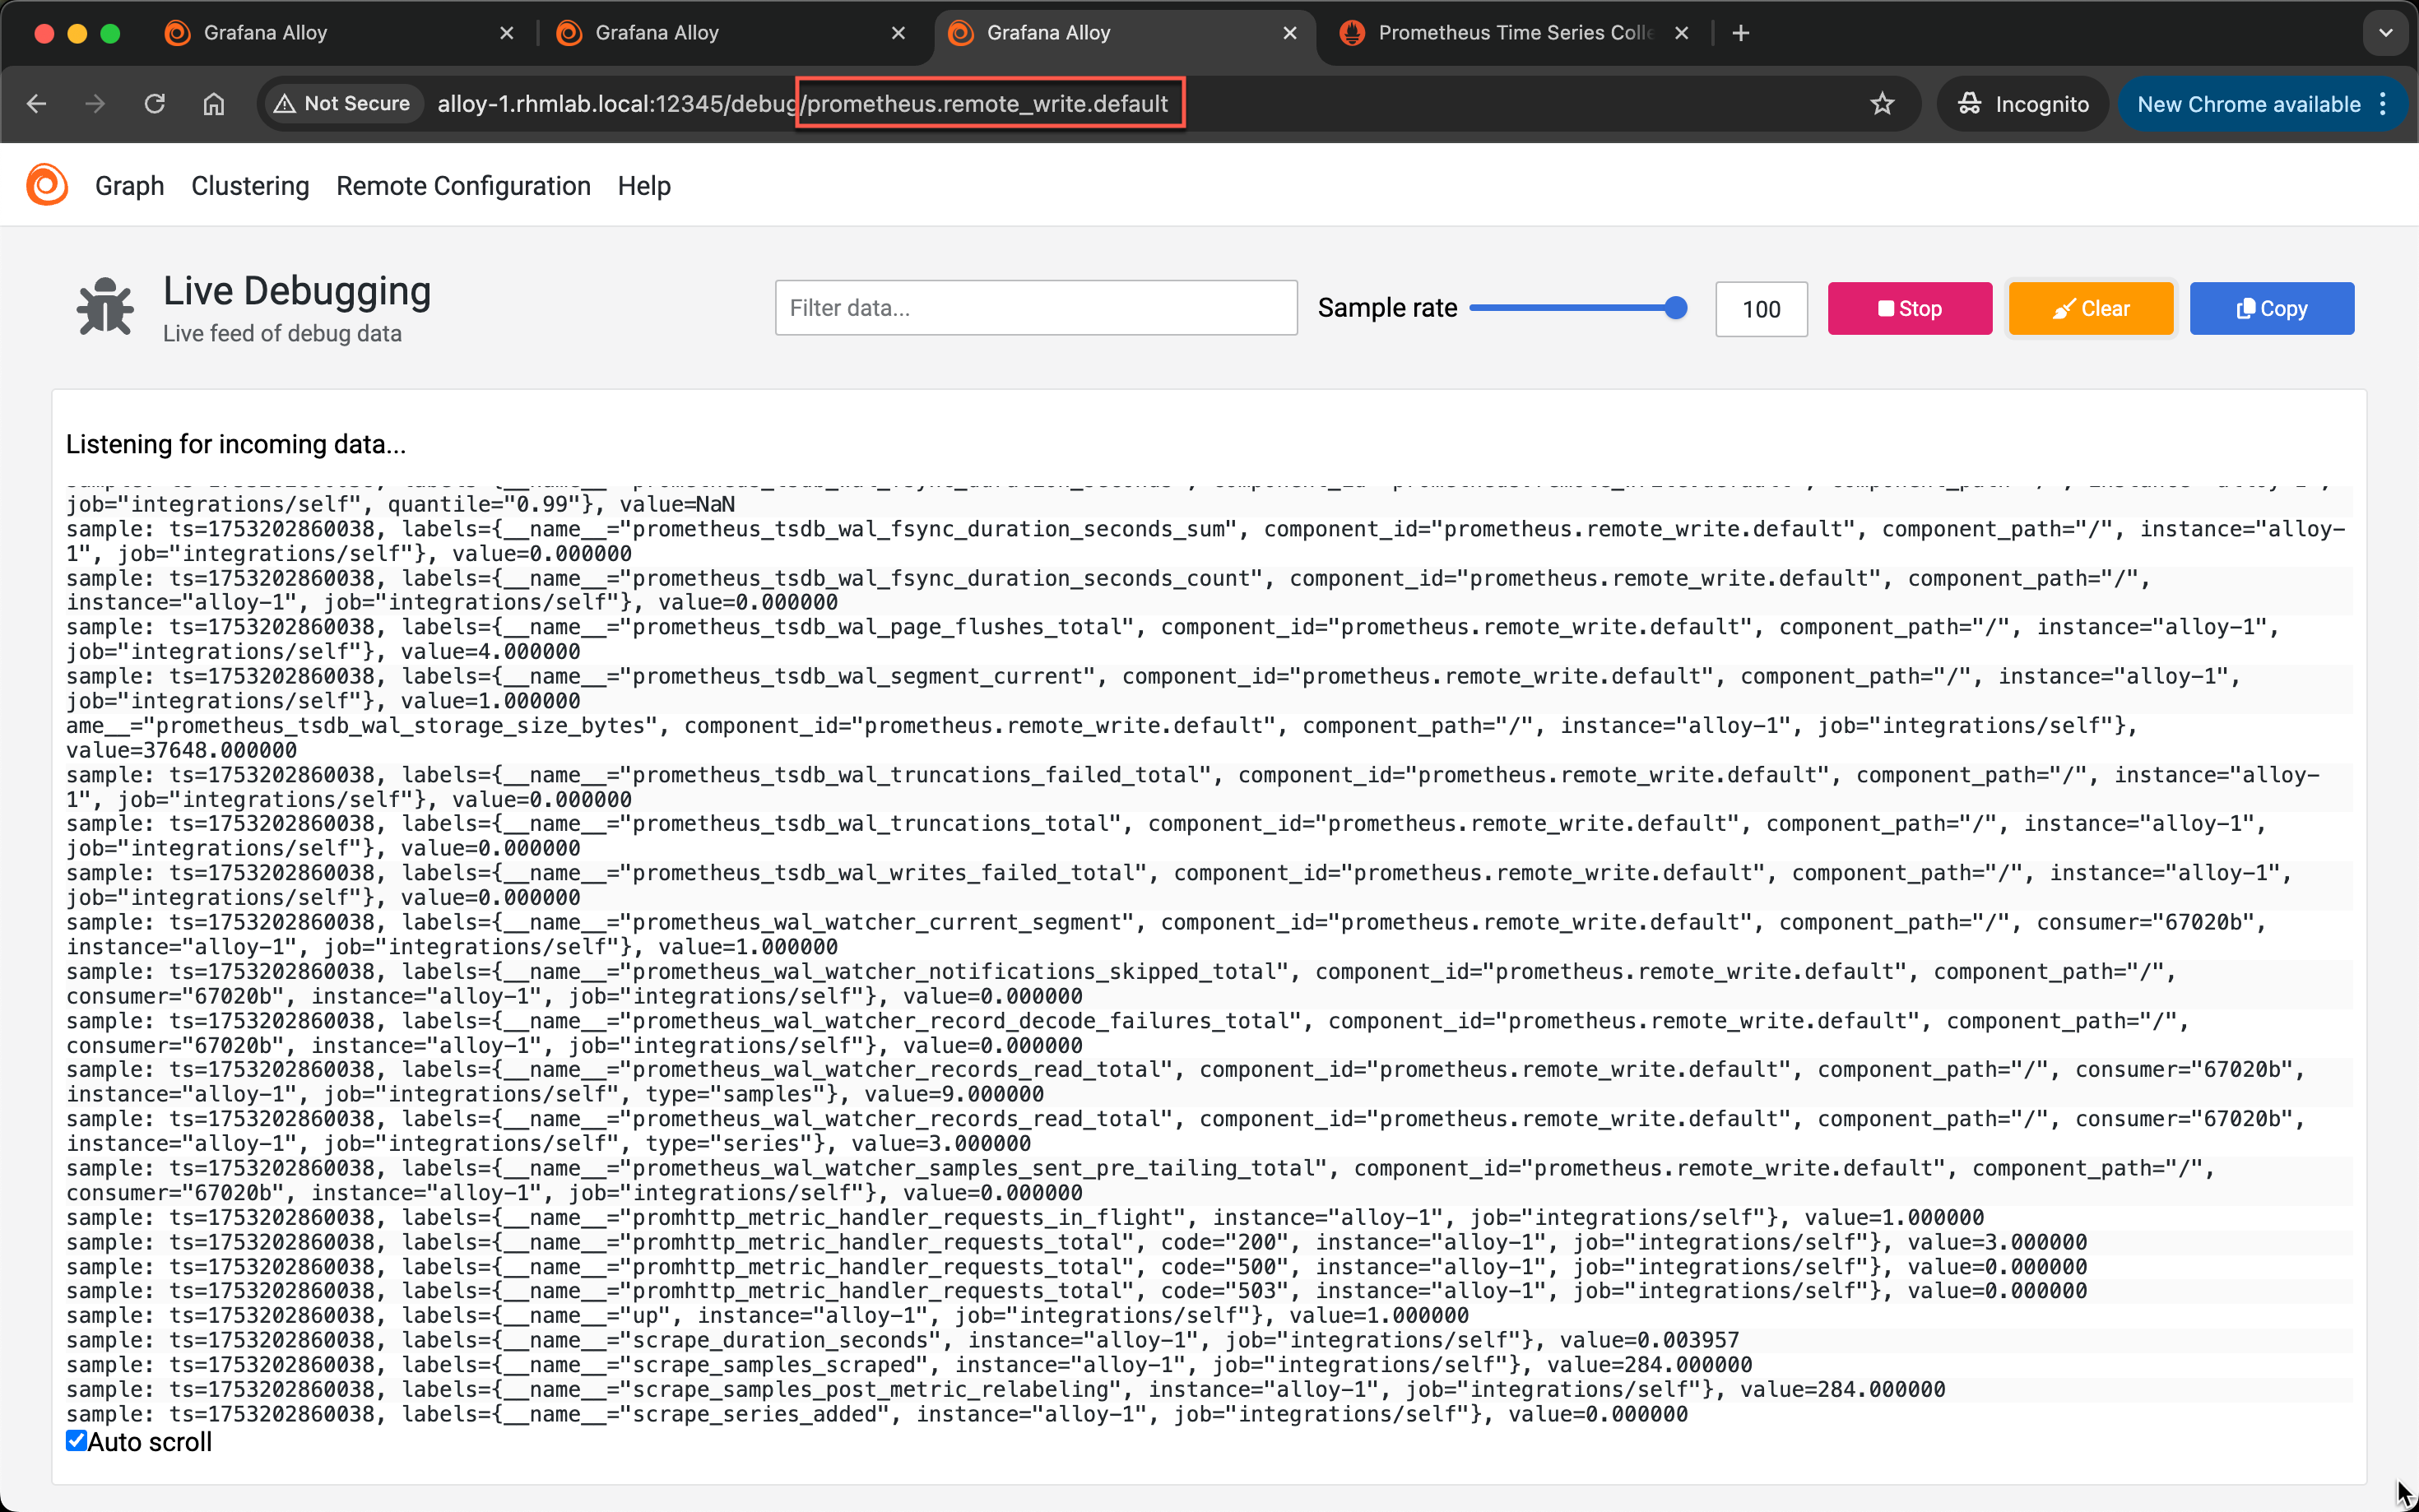The image size is (2419, 1512).
Task: Click the Grafana Alloy logo
Action: coord(47,185)
